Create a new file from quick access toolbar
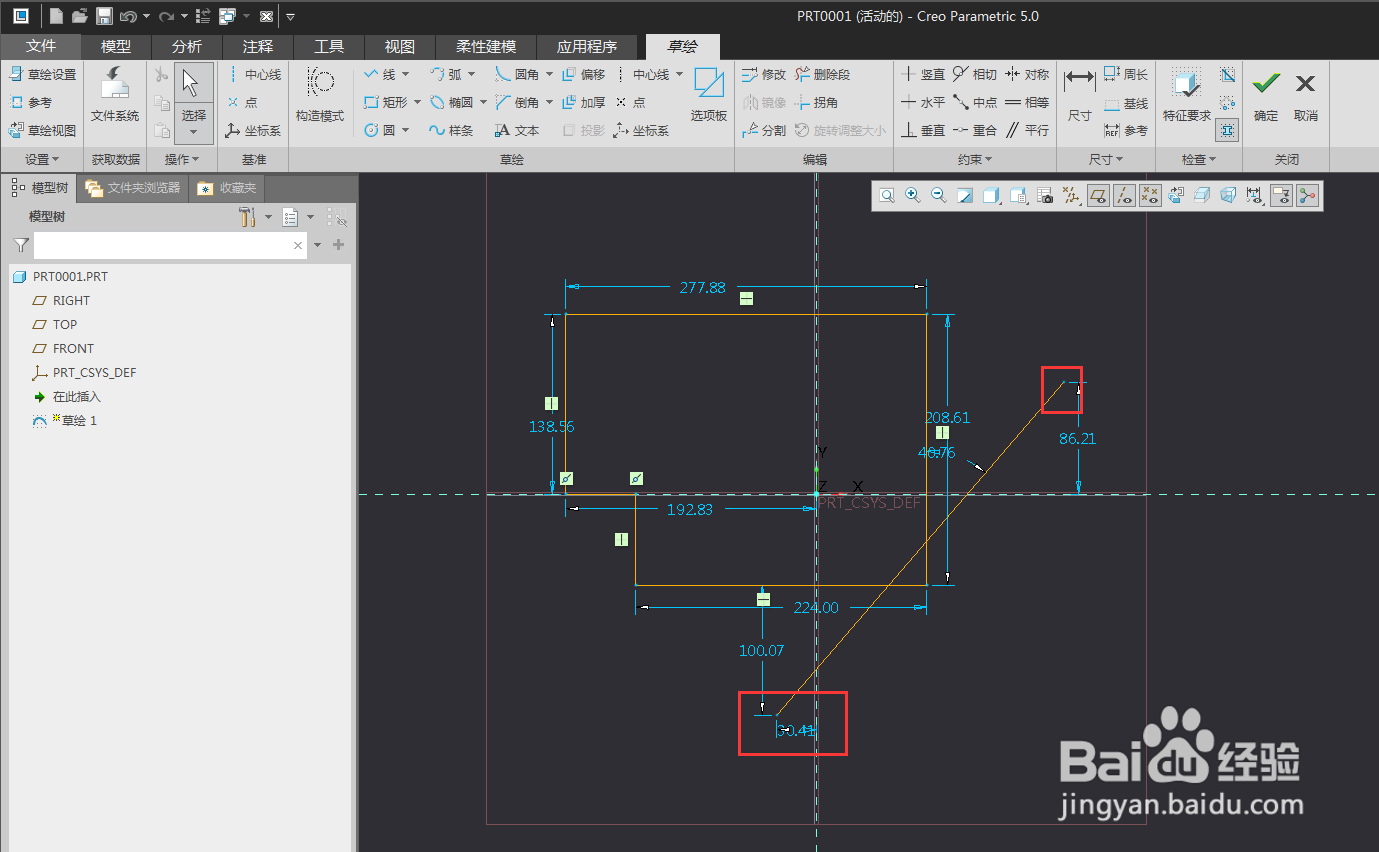This screenshot has height=852, width=1379. (x=56, y=16)
